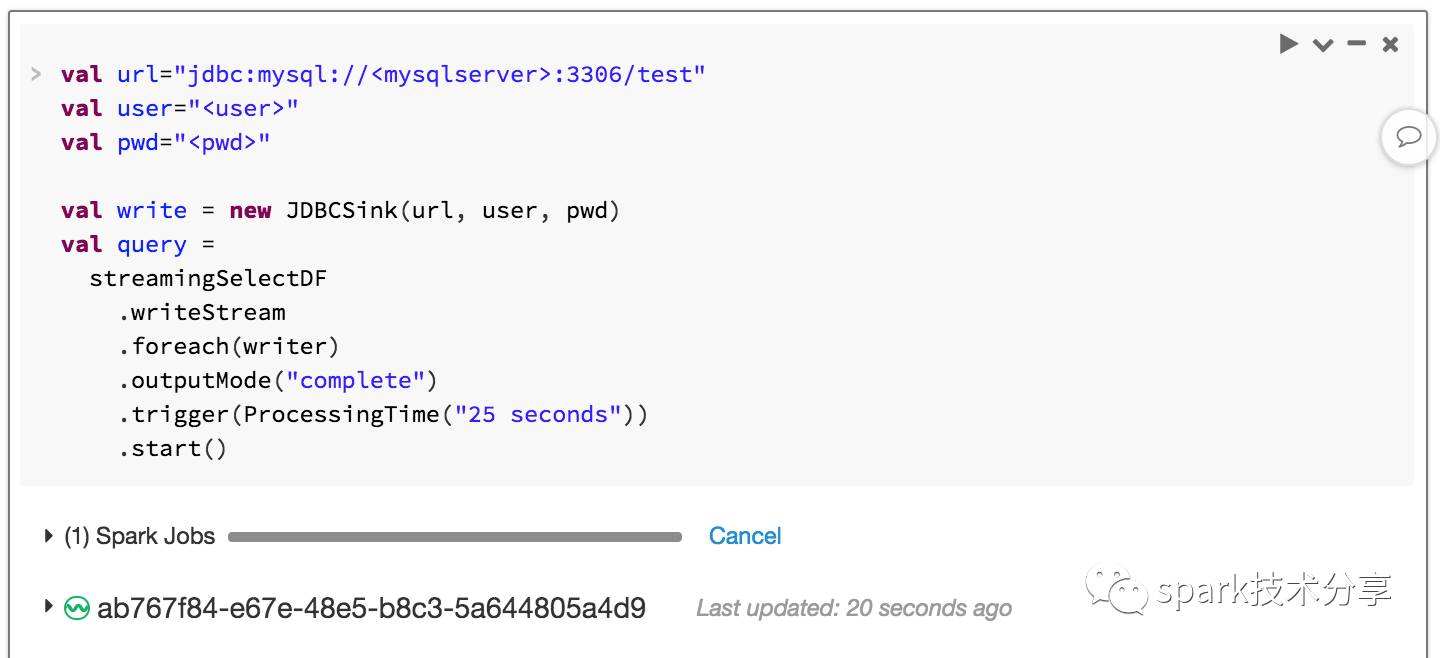Click the WeChat logo watermark icon
The image size is (1440, 658).
(1116, 590)
